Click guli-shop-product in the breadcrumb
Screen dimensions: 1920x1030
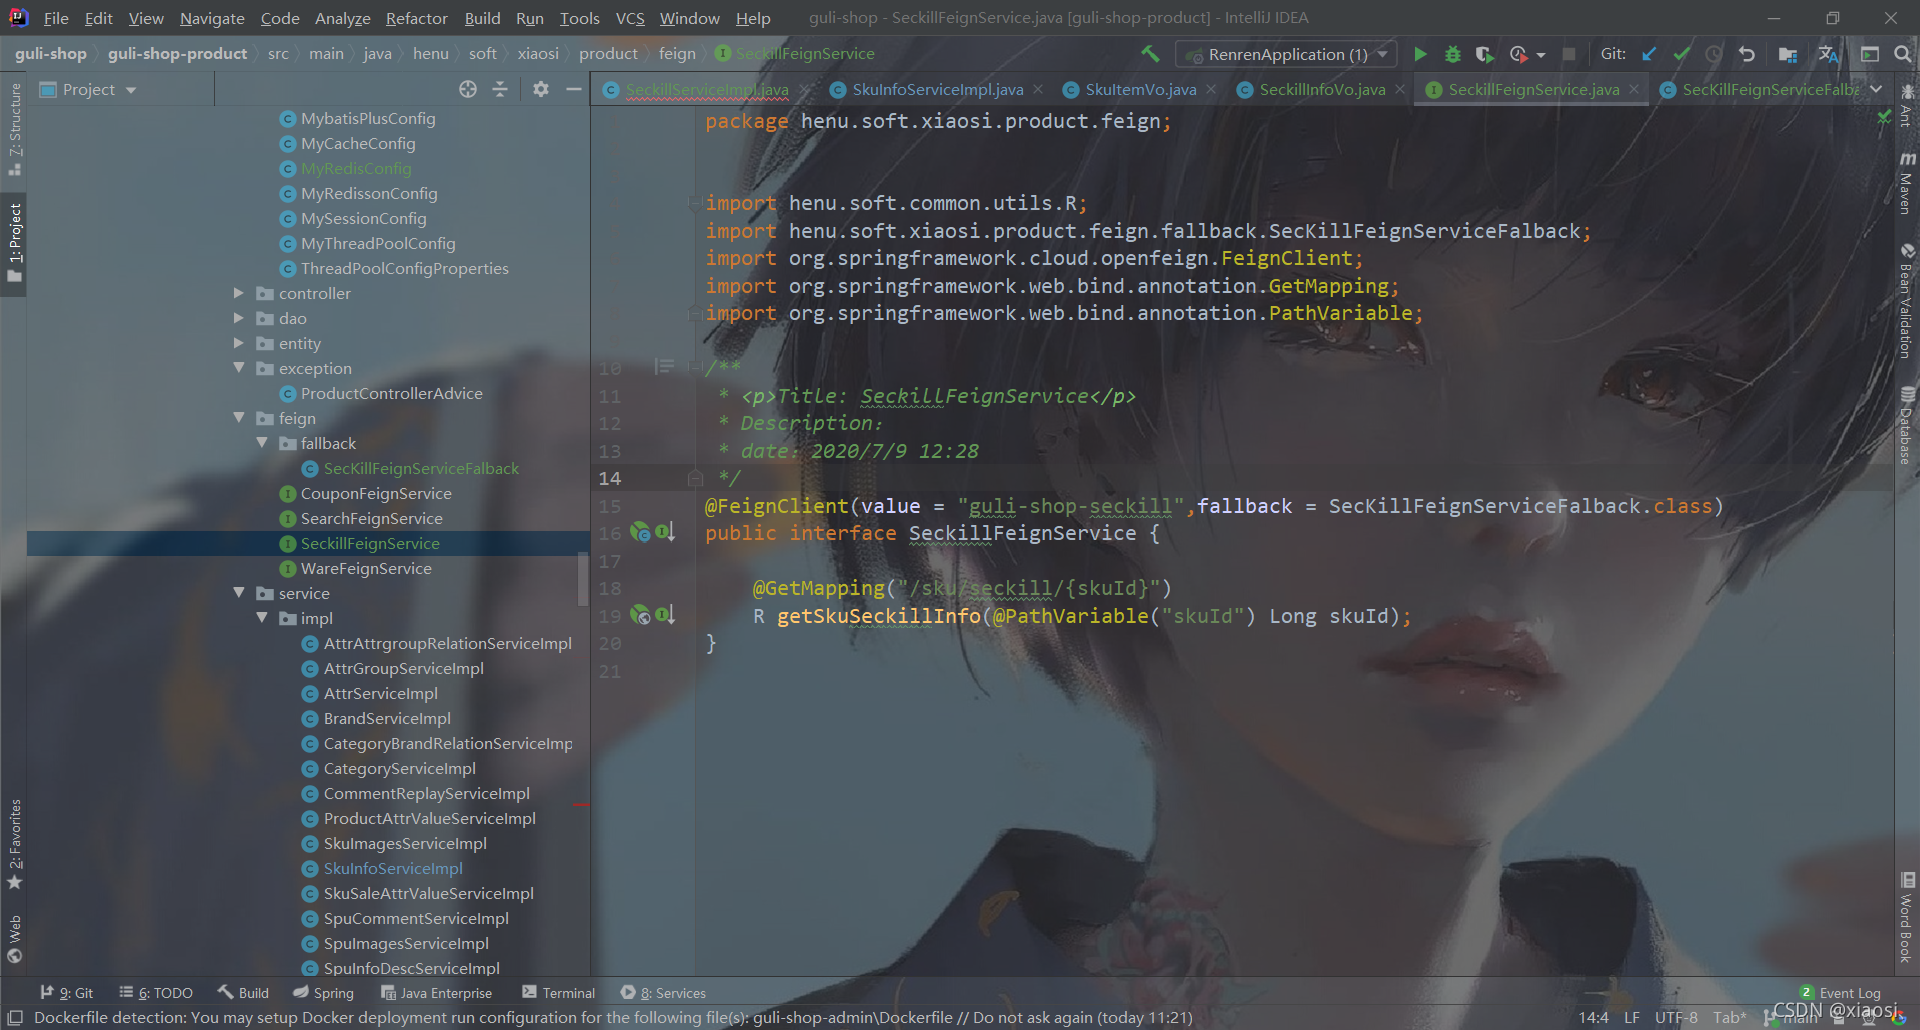(177, 53)
